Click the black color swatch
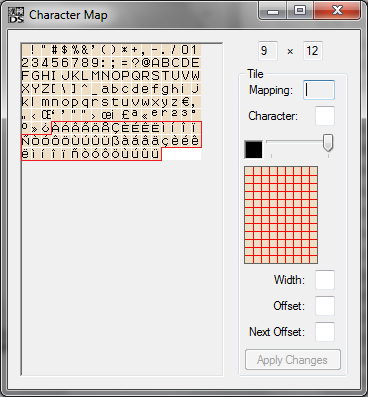The height and width of the screenshot is (397, 368). pyautogui.click(x=254, y=150)
